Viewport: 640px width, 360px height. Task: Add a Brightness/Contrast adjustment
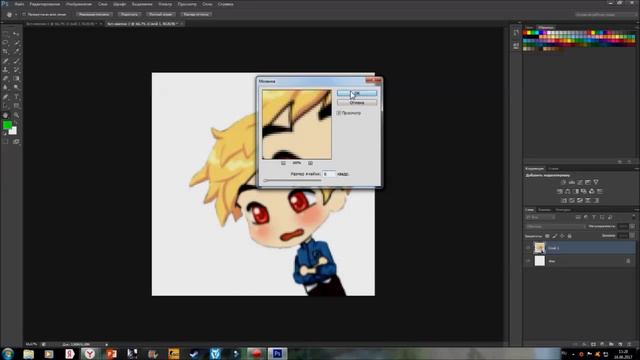click(x=563, y=182)
